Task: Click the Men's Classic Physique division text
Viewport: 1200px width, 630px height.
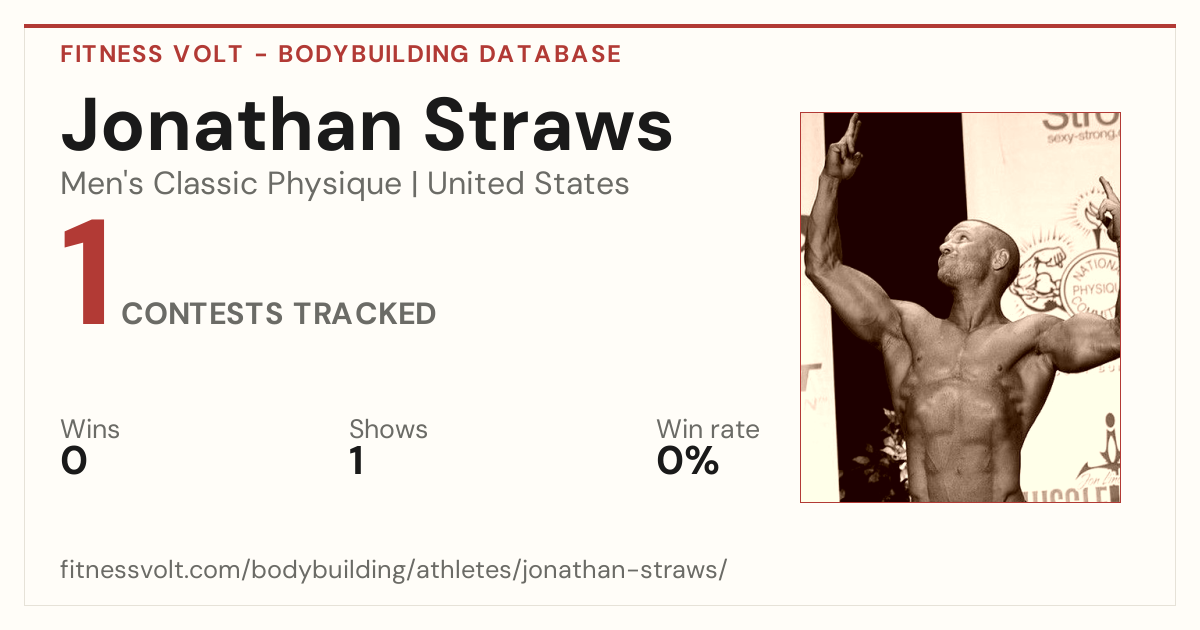Action: pyautogui.click(x=231, y=184)
